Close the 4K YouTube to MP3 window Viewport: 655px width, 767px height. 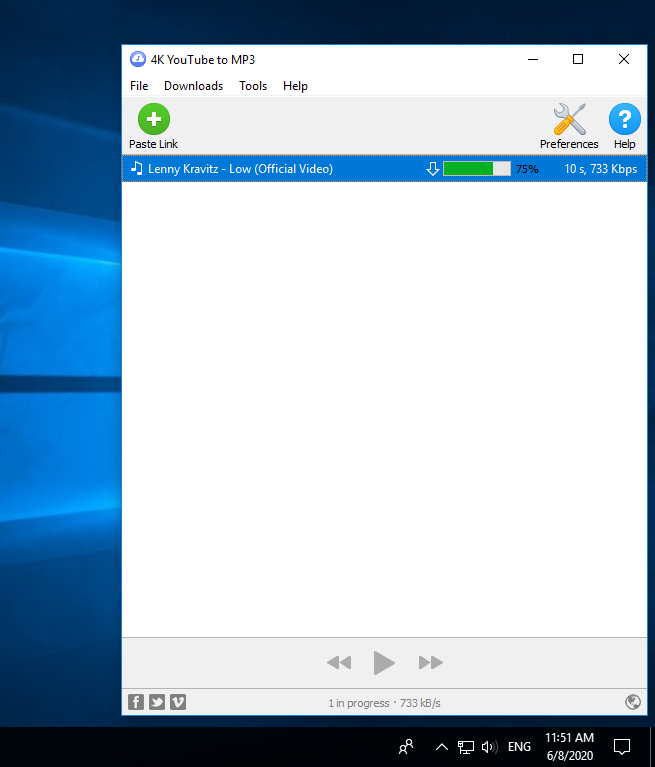[624, 59]
